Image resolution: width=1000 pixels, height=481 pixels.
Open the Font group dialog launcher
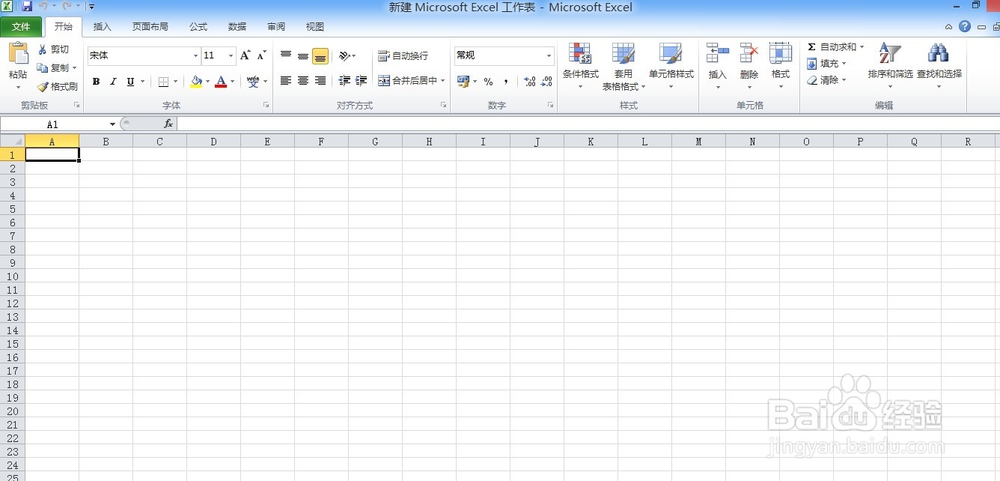pos(267,105)
